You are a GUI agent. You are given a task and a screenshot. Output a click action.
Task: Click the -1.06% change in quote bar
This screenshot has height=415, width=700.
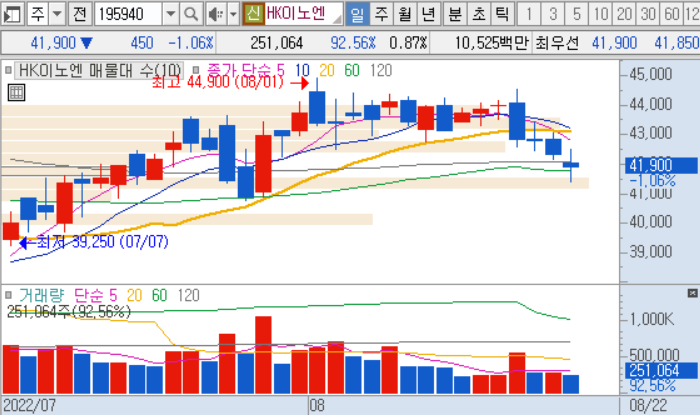tap(191, 43)
